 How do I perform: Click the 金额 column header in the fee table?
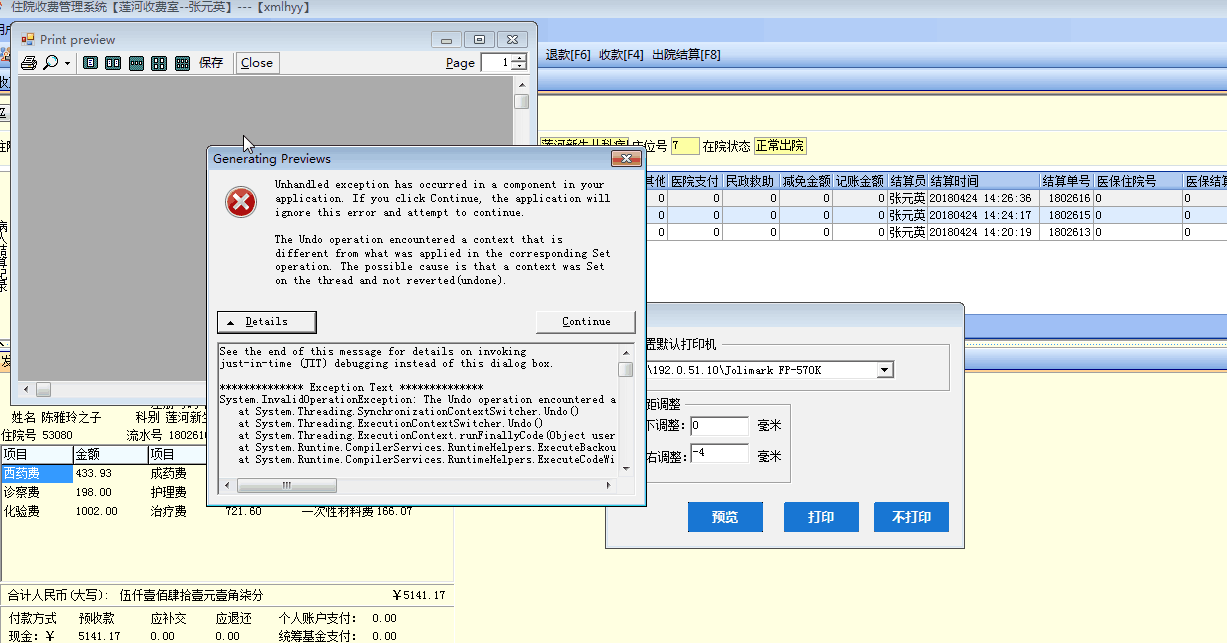(x=109, y=454)
